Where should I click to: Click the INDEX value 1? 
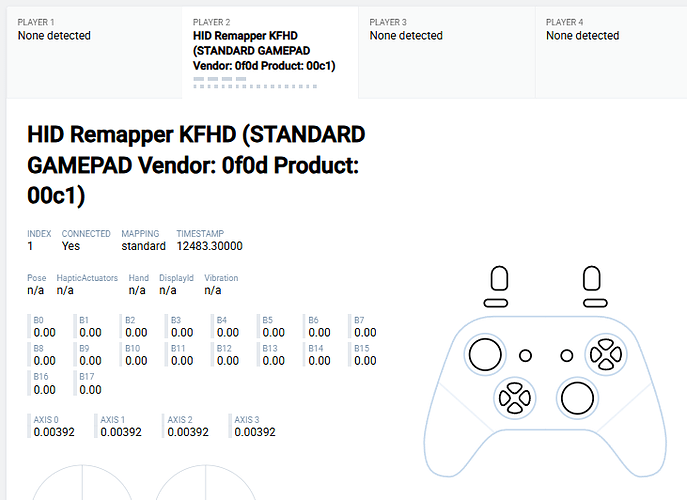(x=30, y=246)
